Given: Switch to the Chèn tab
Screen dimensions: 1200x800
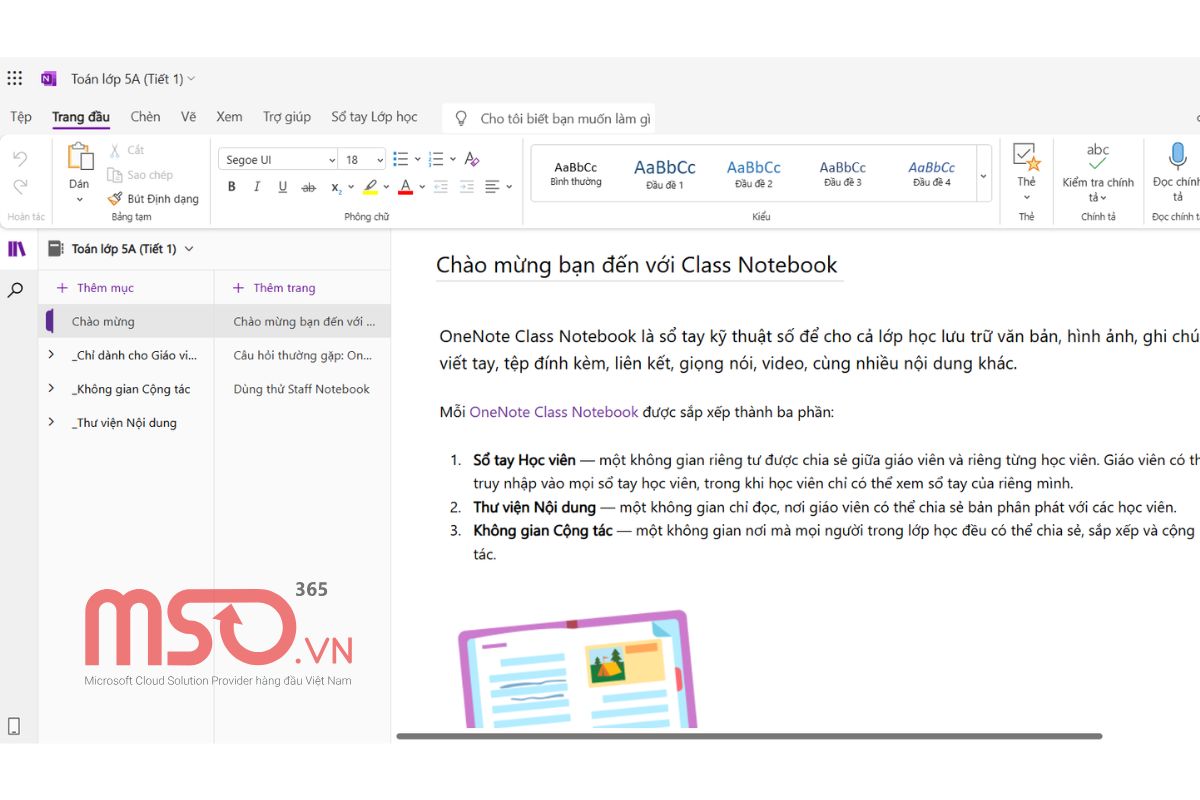Looking at the screenshot, I should pyautogui.click(x=145, y=117).
